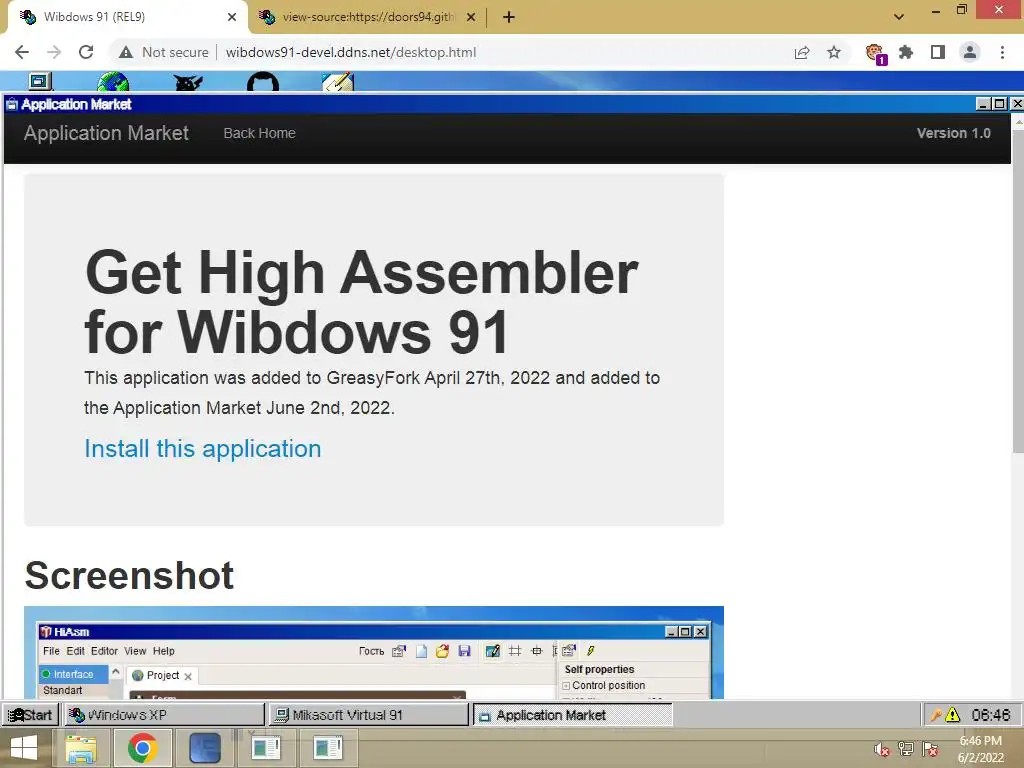The height and width of the screenshot is (768, 1024).
Task: Click the Application Market title bar icon
Action: (12, 104)
